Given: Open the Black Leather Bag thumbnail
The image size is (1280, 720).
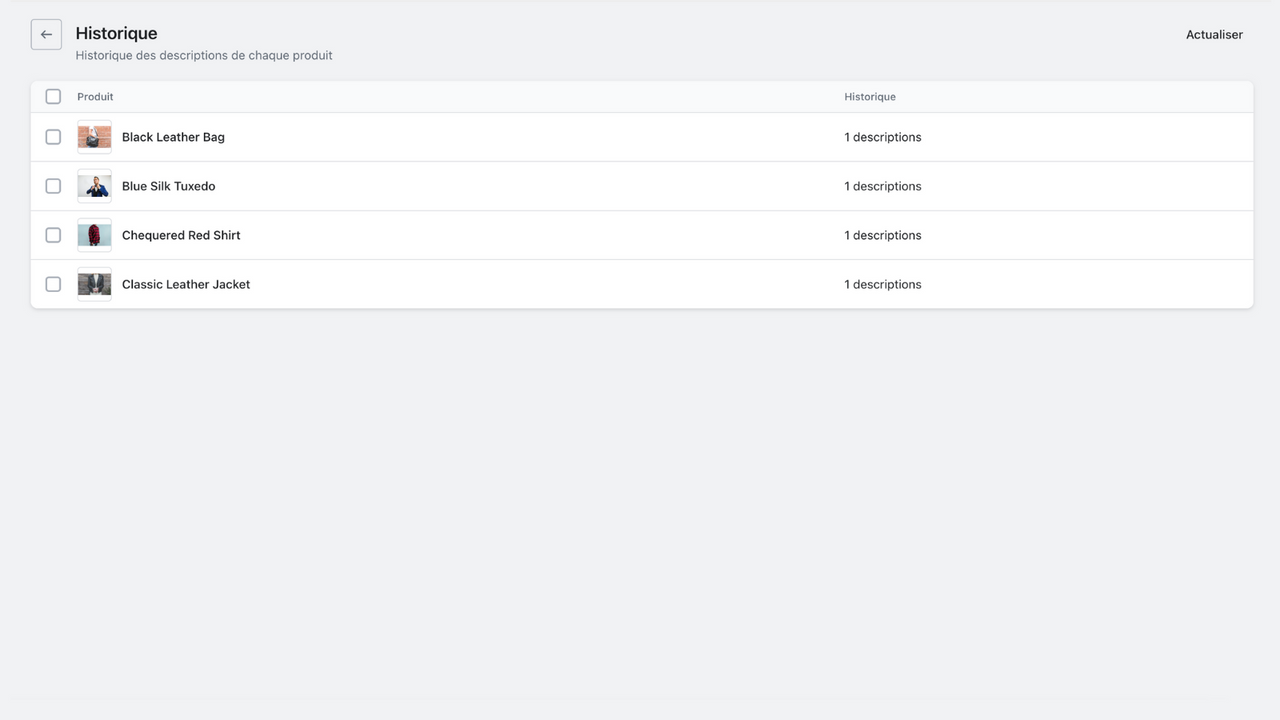Looking at the screenshot, I should [x=94, y=137].
